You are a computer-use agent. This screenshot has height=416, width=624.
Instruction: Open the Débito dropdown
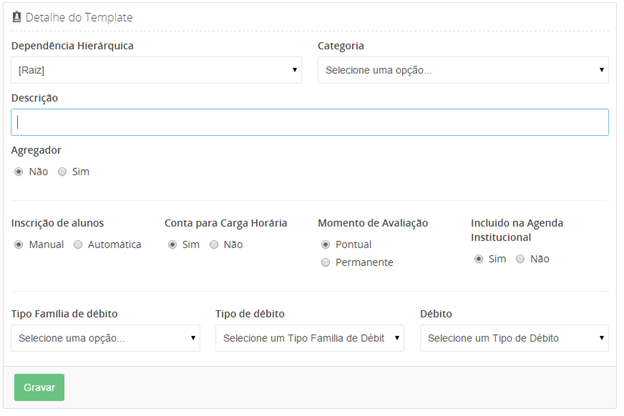[x=514, y=338]
